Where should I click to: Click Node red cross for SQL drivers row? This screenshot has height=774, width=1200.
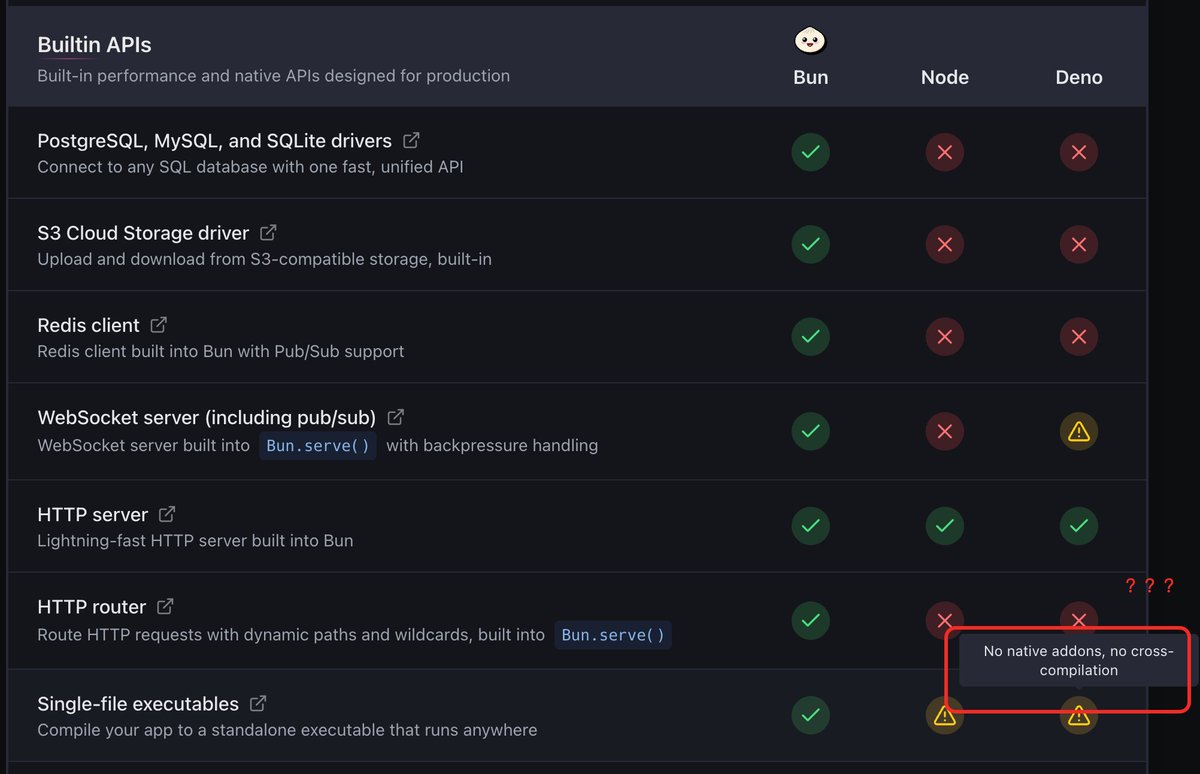(944, 153)
